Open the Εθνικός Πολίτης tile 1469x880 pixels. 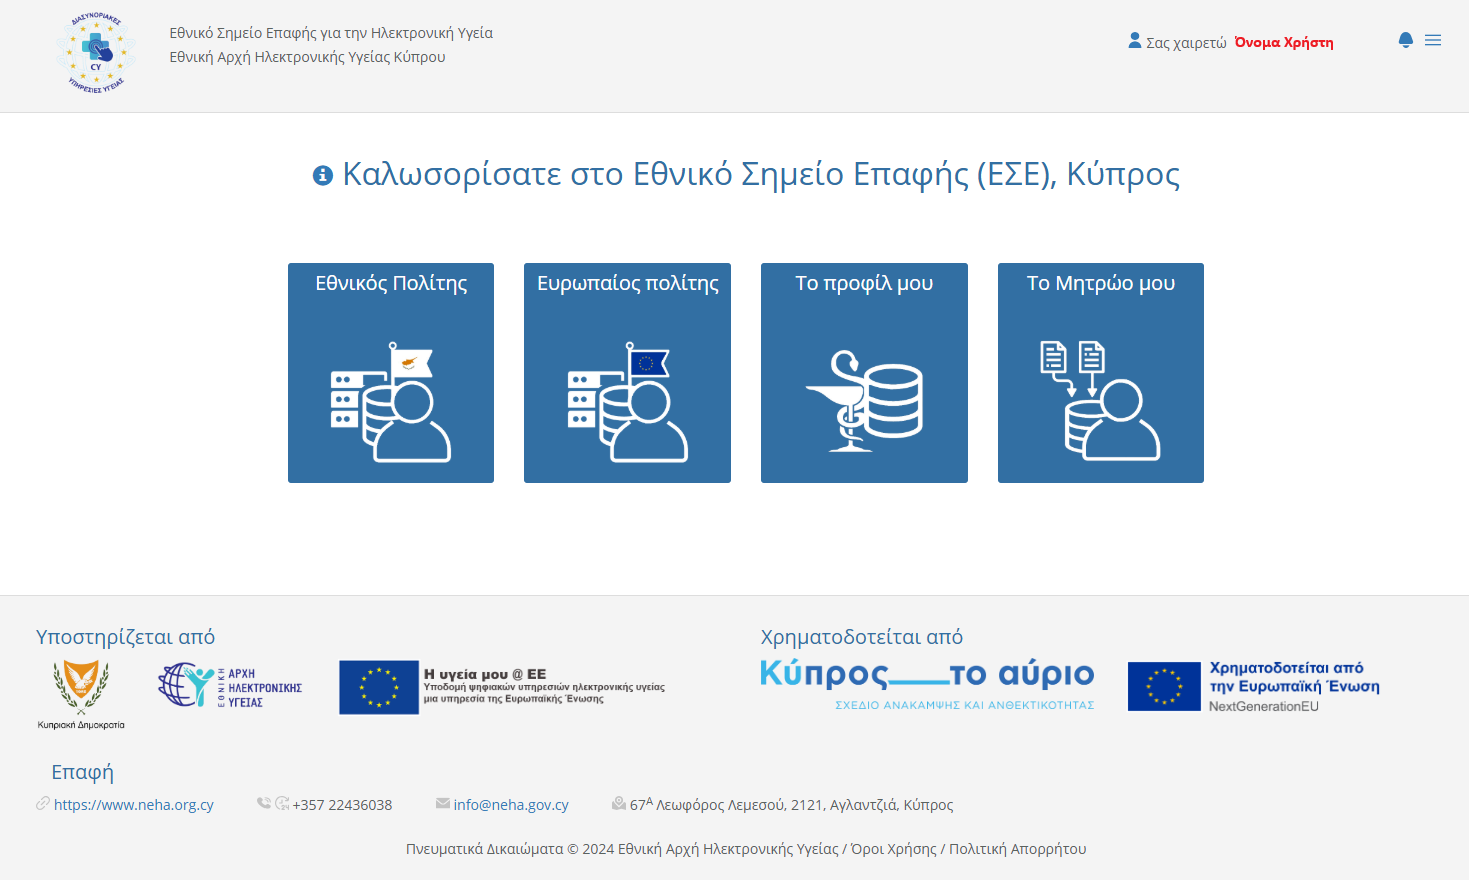(x=391, y=373)
